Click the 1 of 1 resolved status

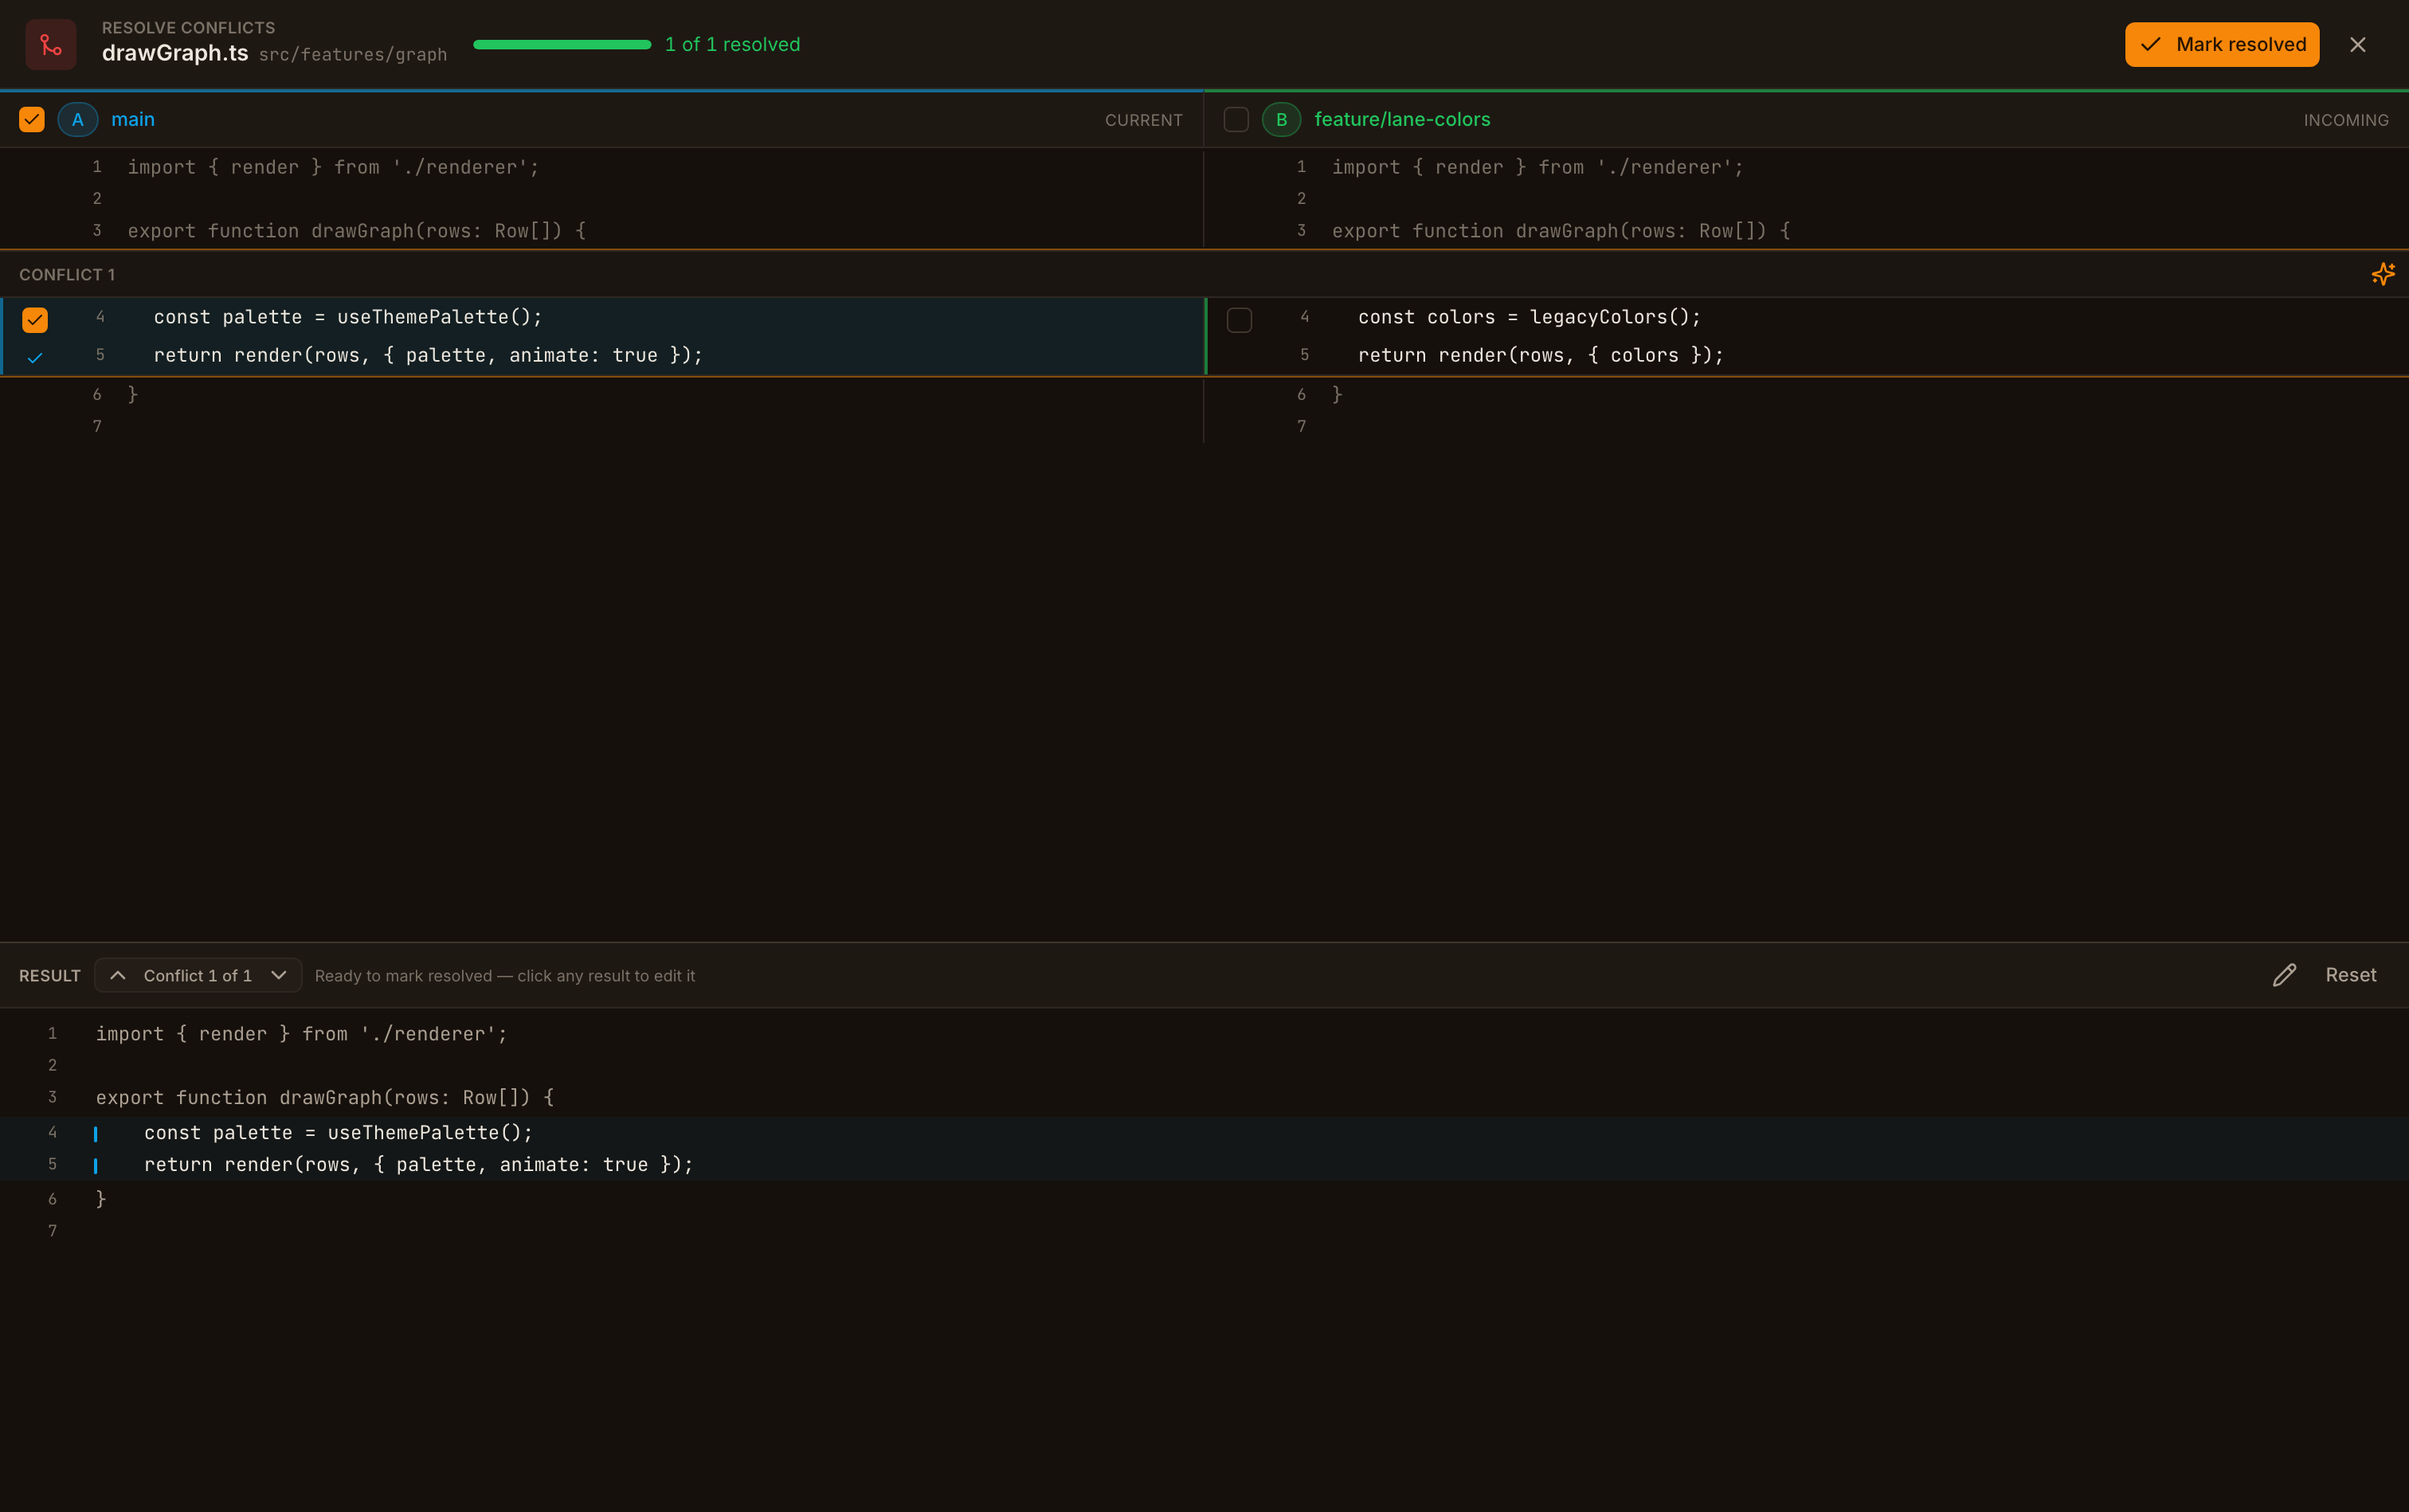pos(732,44)
